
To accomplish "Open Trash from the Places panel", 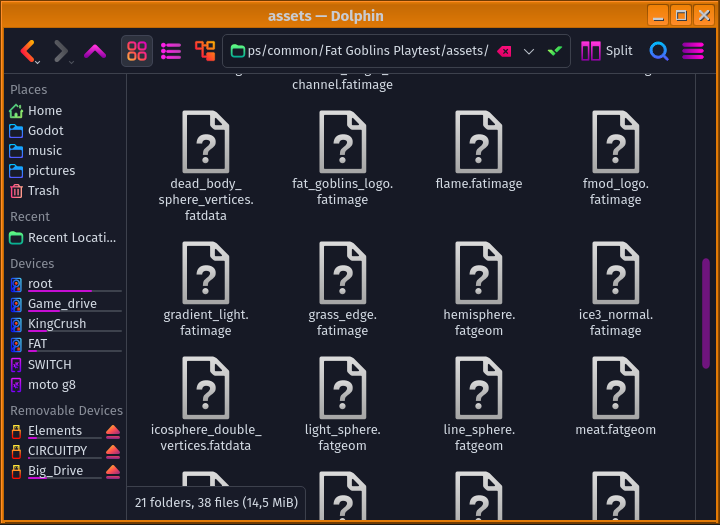I will point(43,191).
